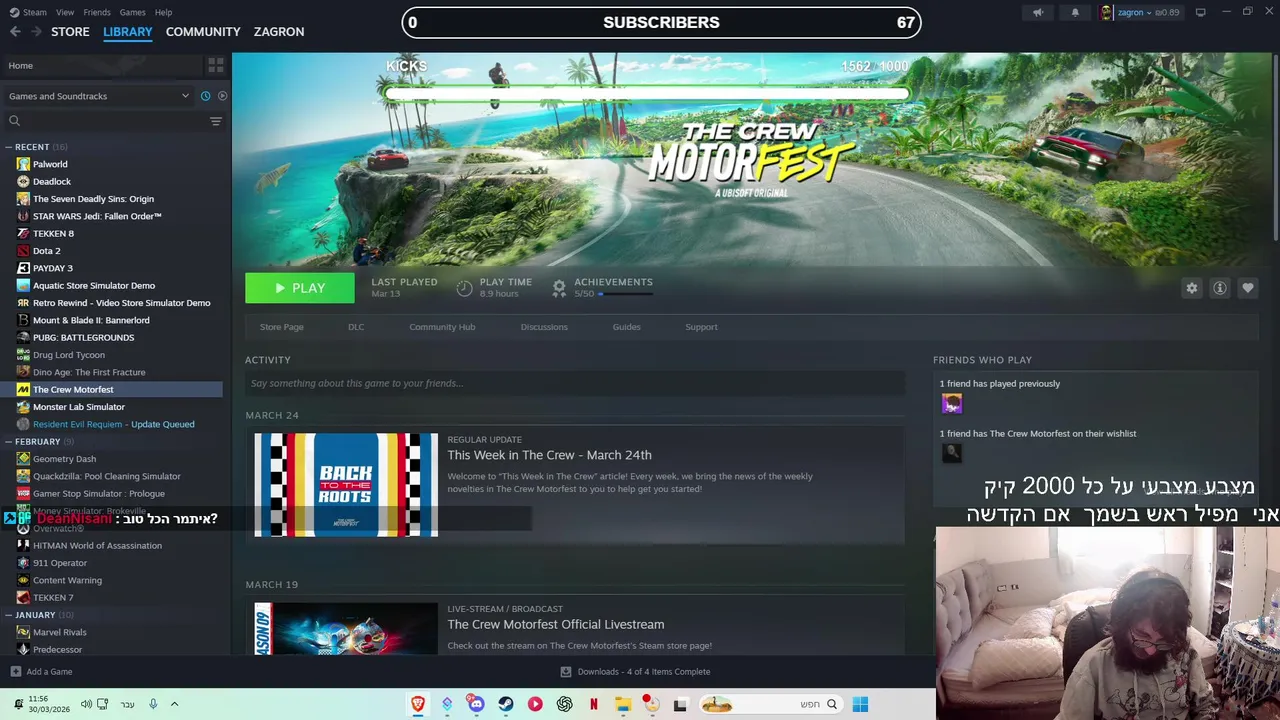The image size is (1280, 720).
Task: Click the Achievements progress bar
Action: (626, 294)
